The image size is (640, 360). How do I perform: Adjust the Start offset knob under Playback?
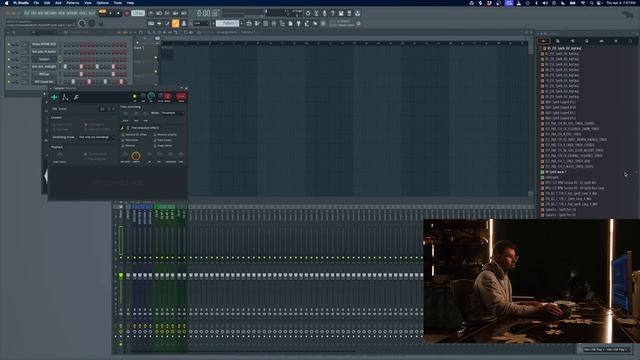click(60, 156)
